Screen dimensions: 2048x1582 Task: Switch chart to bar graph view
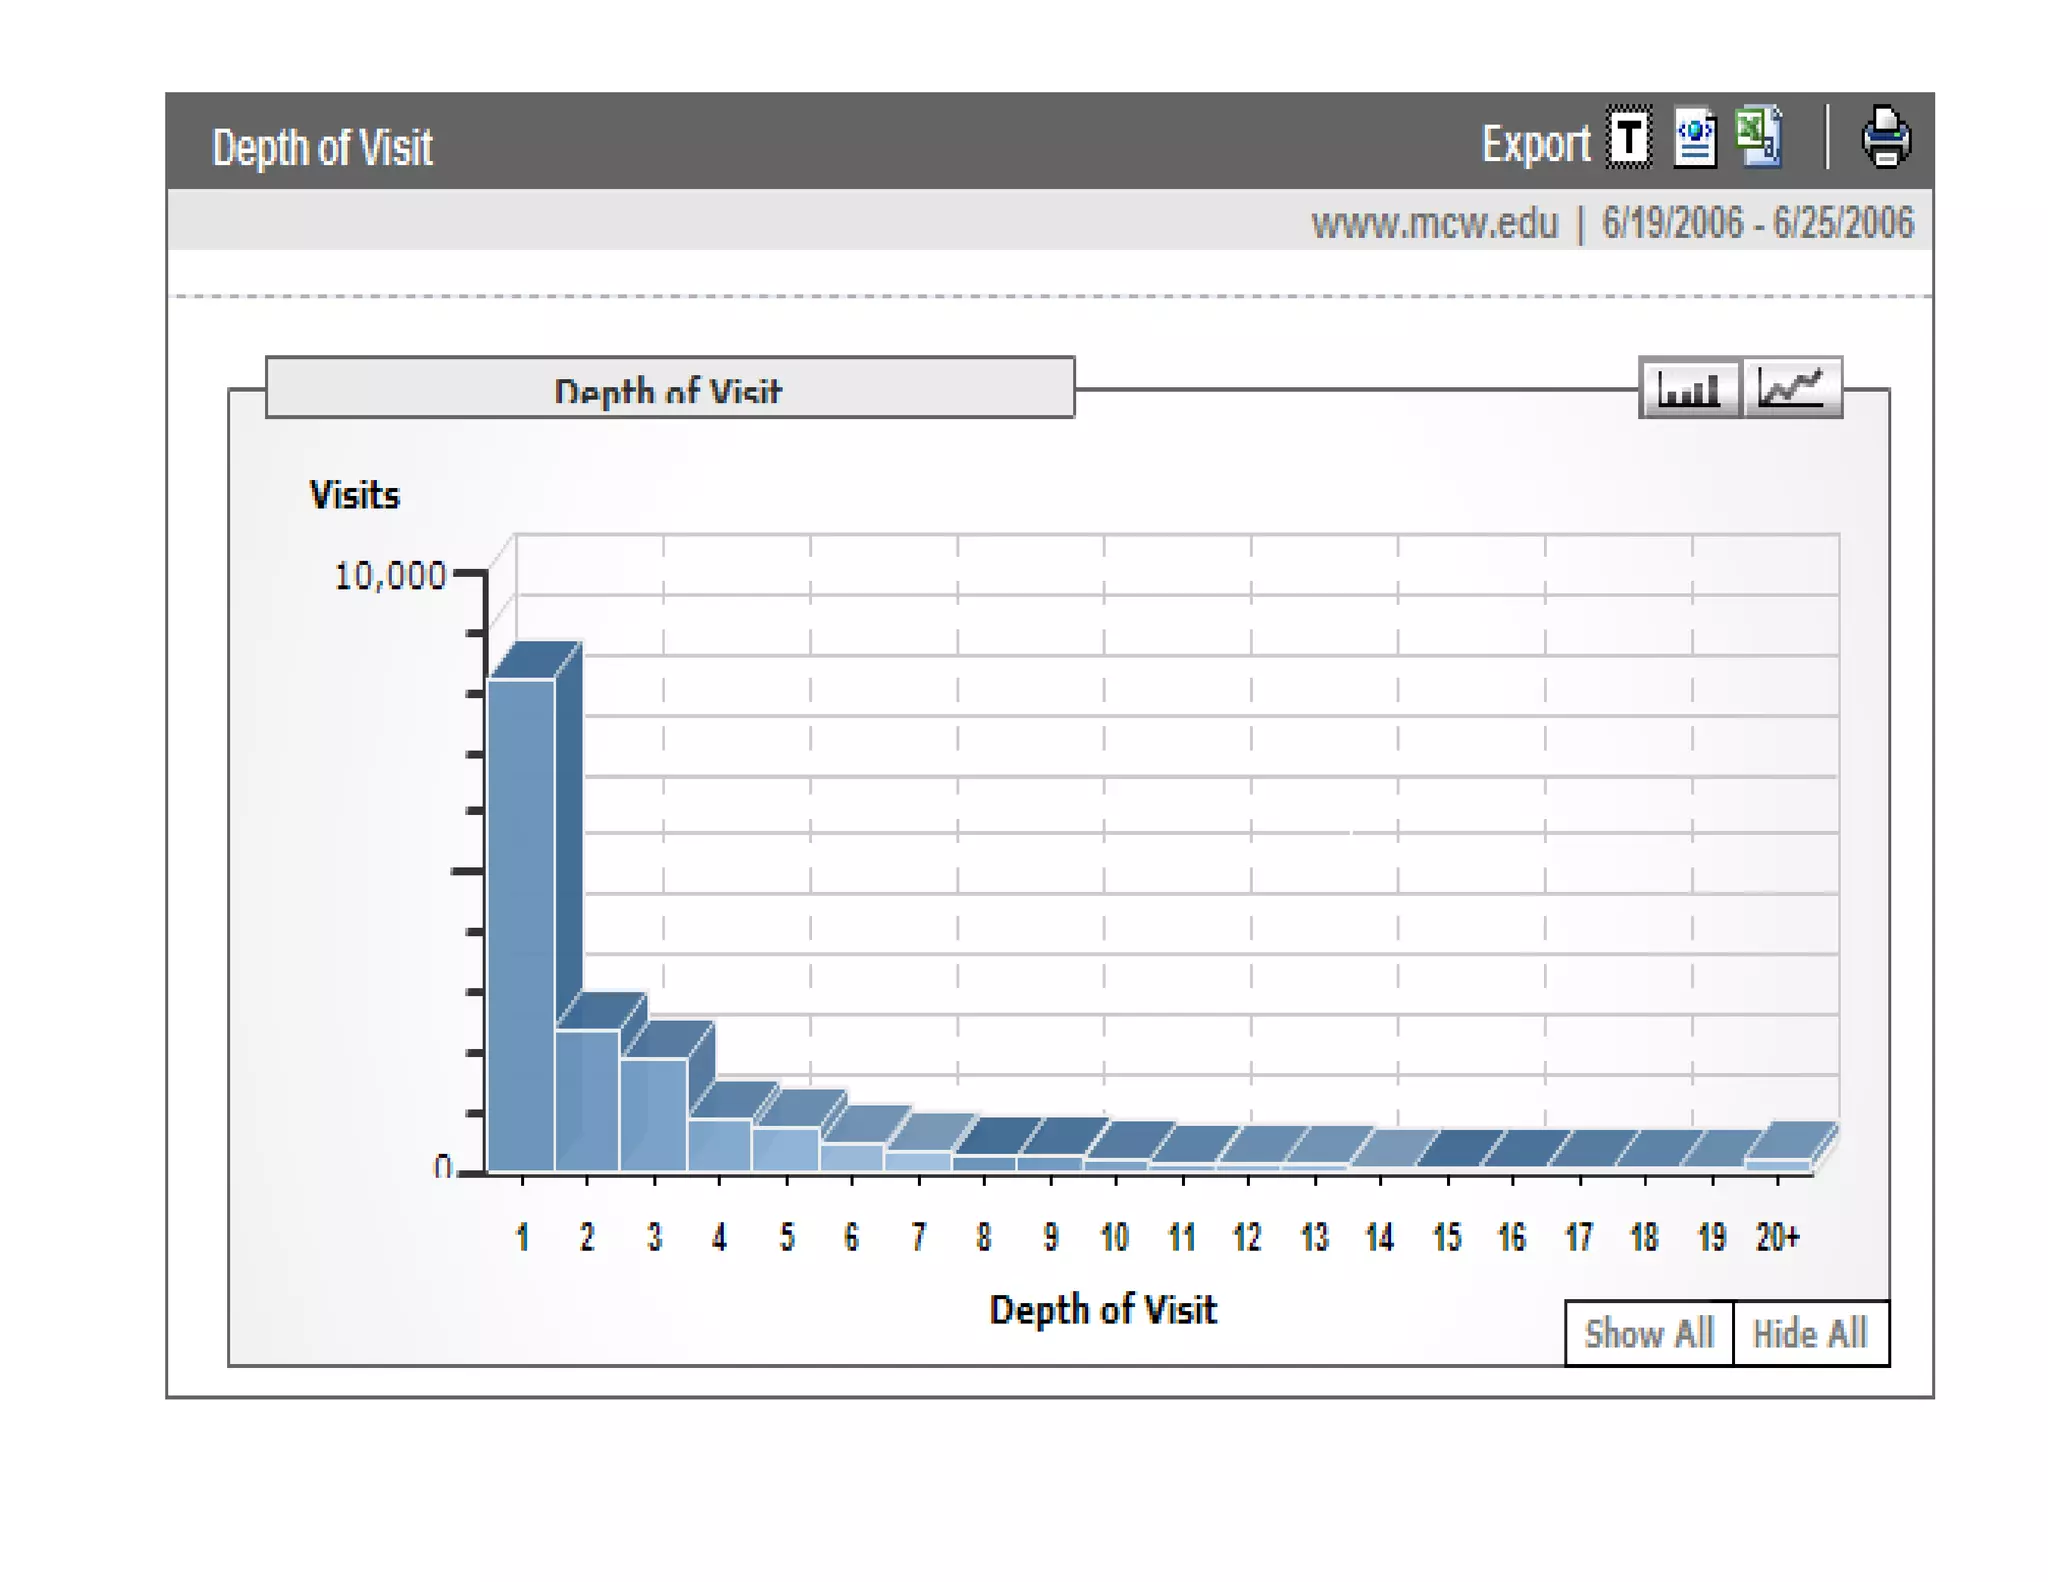pos(1689,388)
